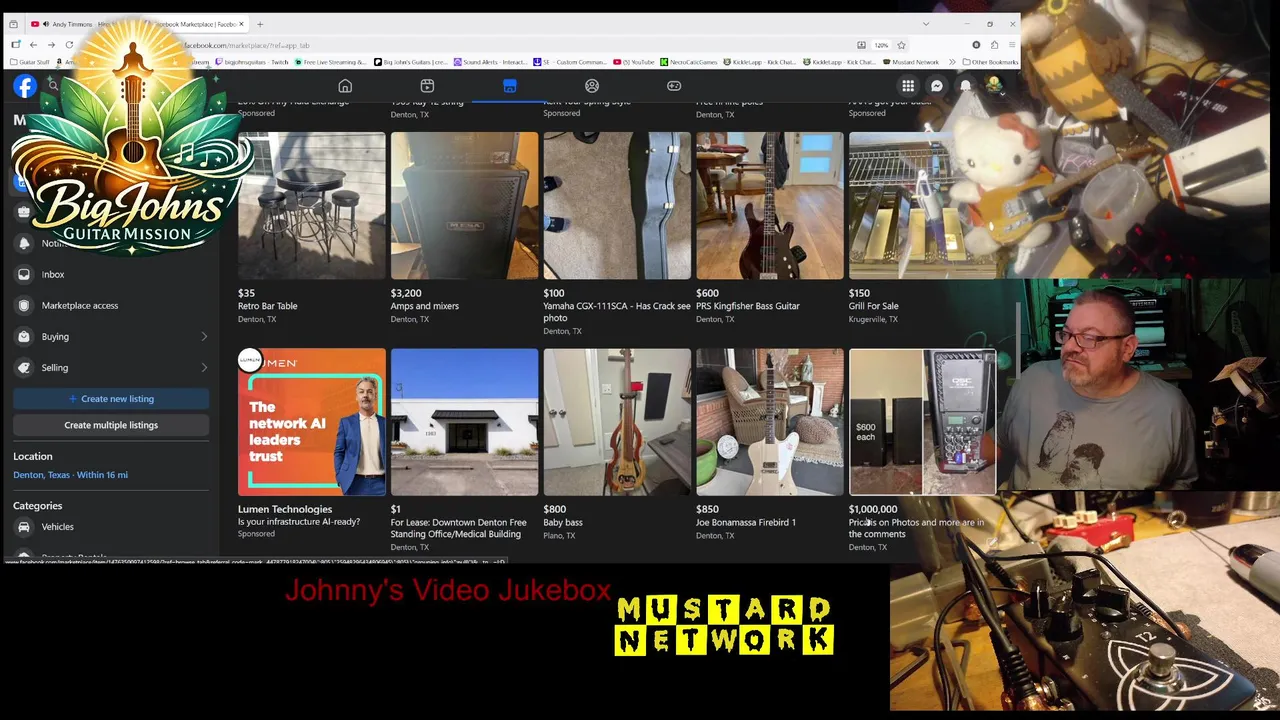
Task: Open the browser tab search dropdown arrow
Action: 926,24
